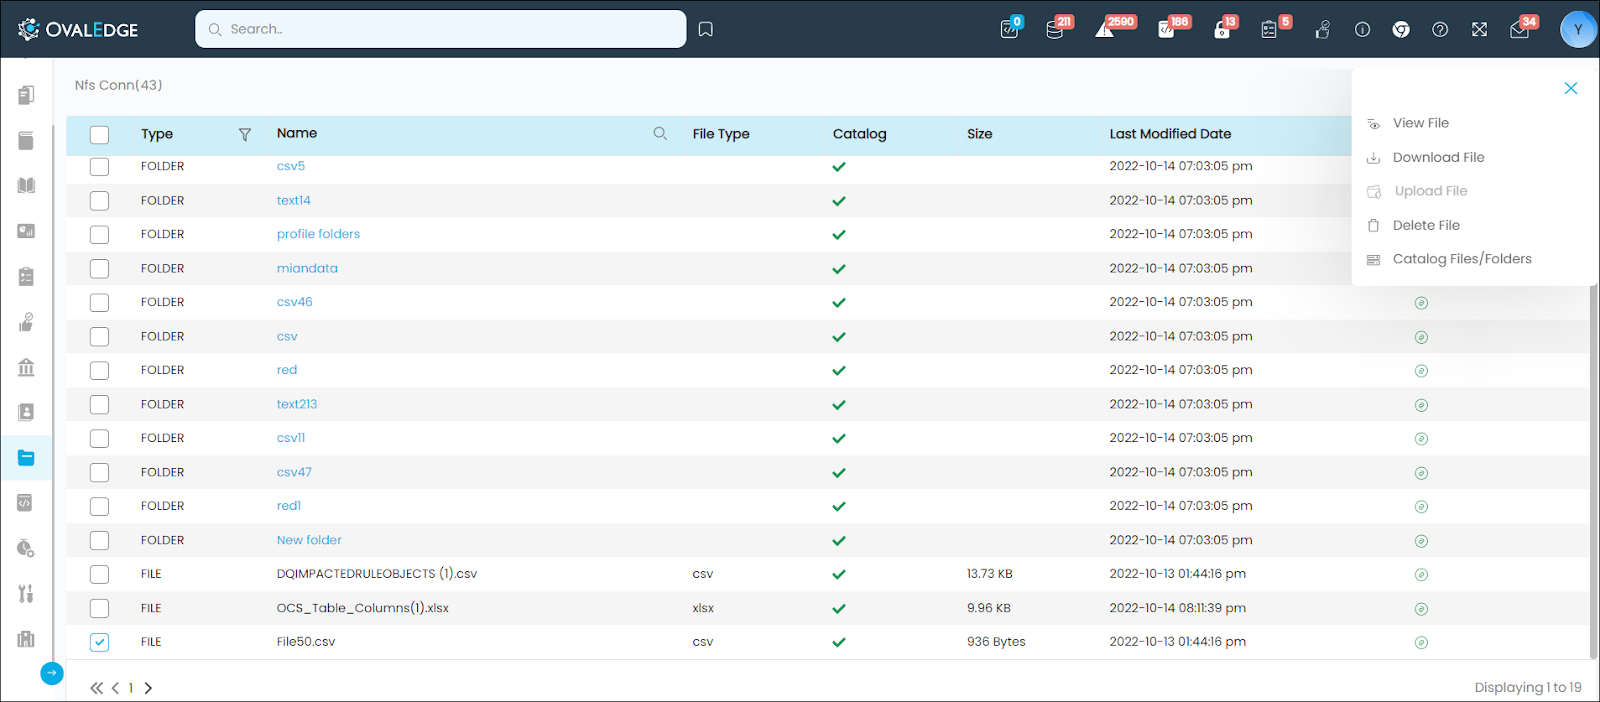1600x702 pixels.
Task: Click the OvalEdge logo
Action: [x=78, y=29]
